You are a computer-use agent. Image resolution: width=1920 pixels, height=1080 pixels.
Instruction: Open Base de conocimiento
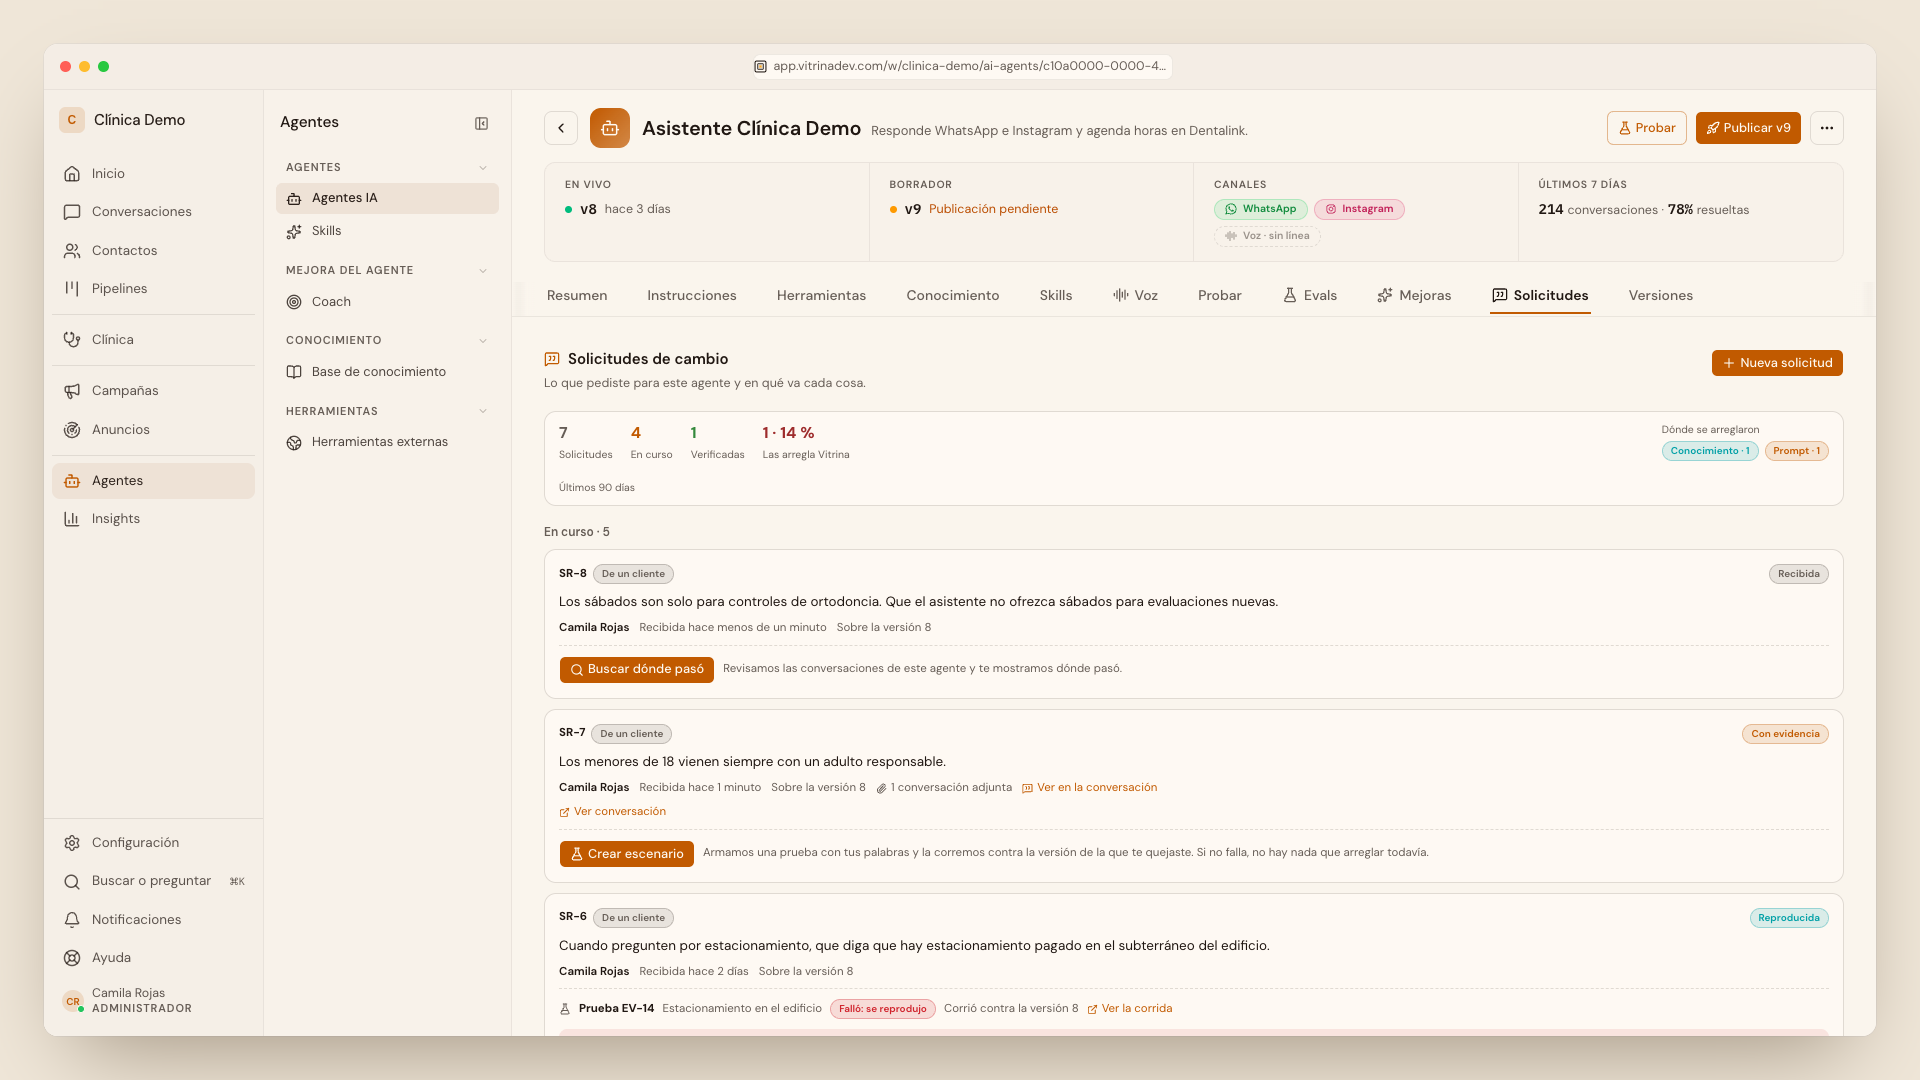[387, 372]
